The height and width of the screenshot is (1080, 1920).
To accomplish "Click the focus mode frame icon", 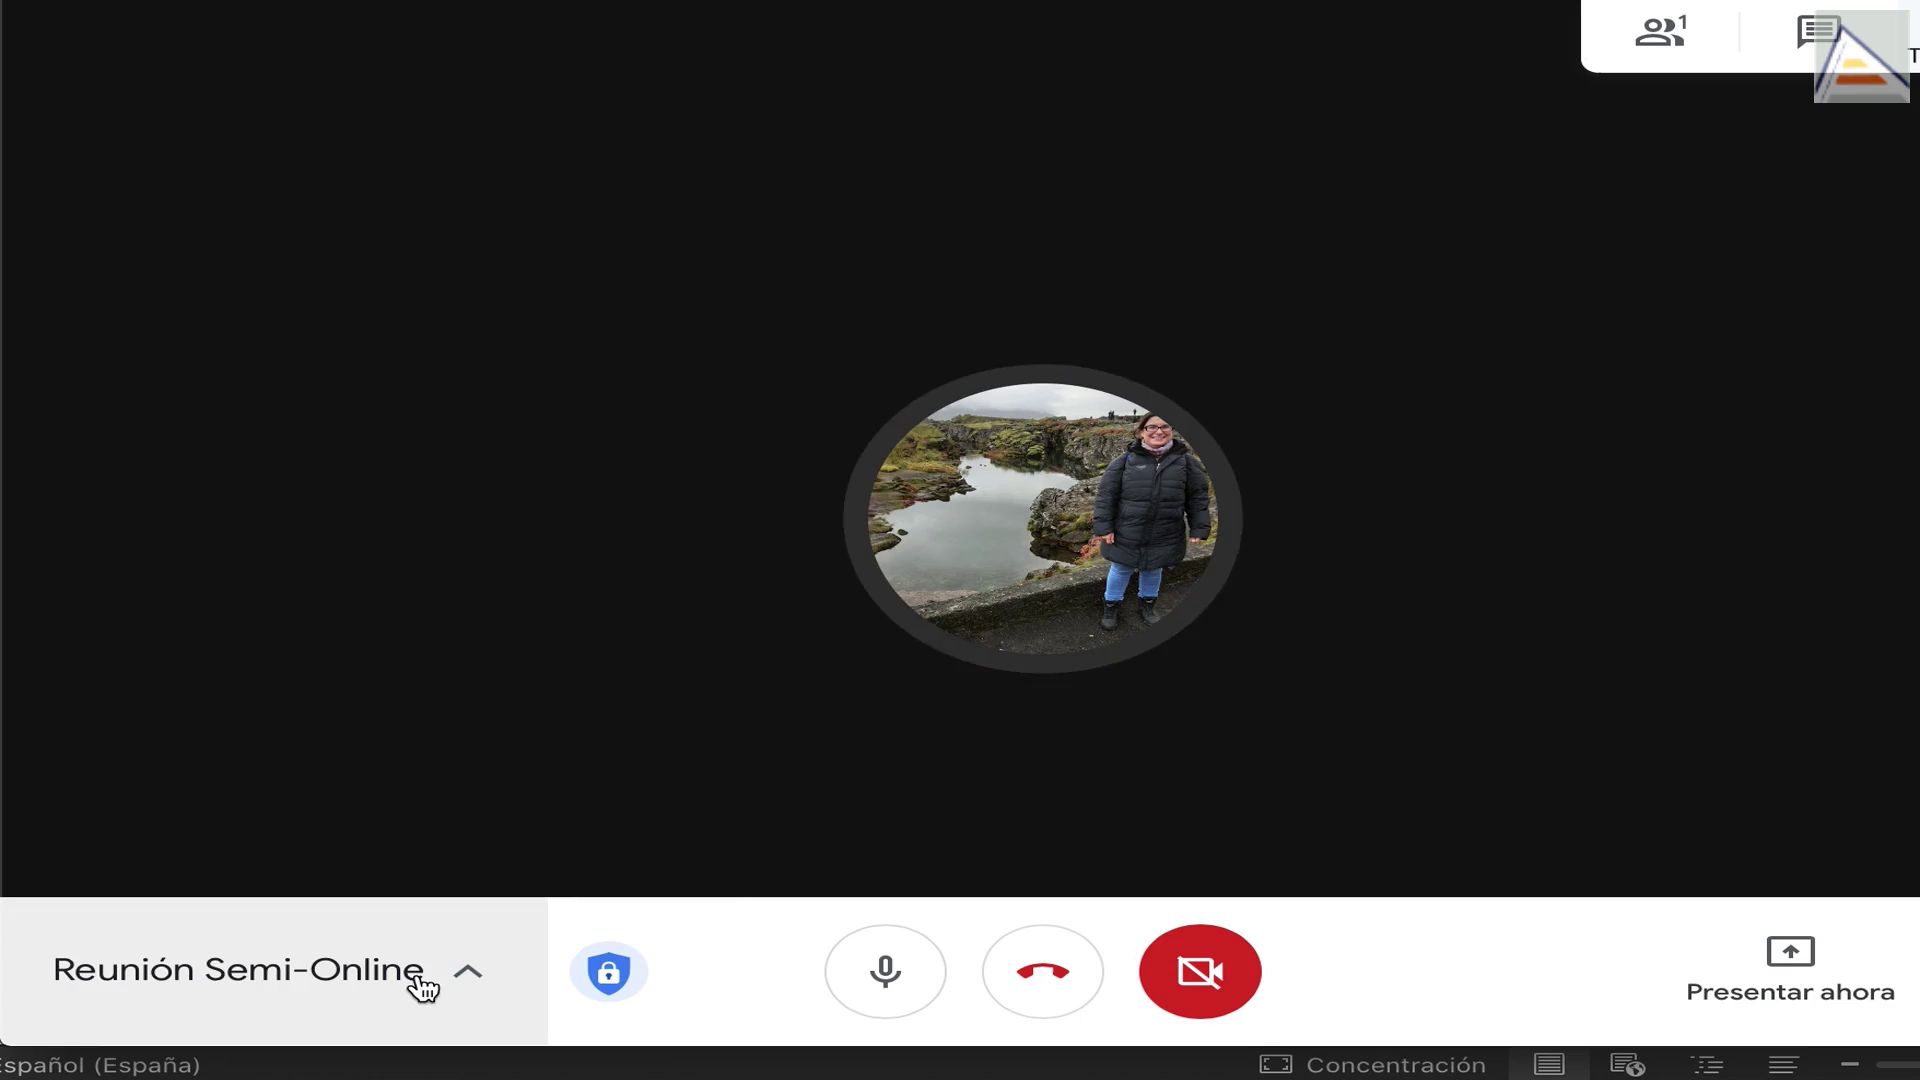I will coord(1276,1064).
